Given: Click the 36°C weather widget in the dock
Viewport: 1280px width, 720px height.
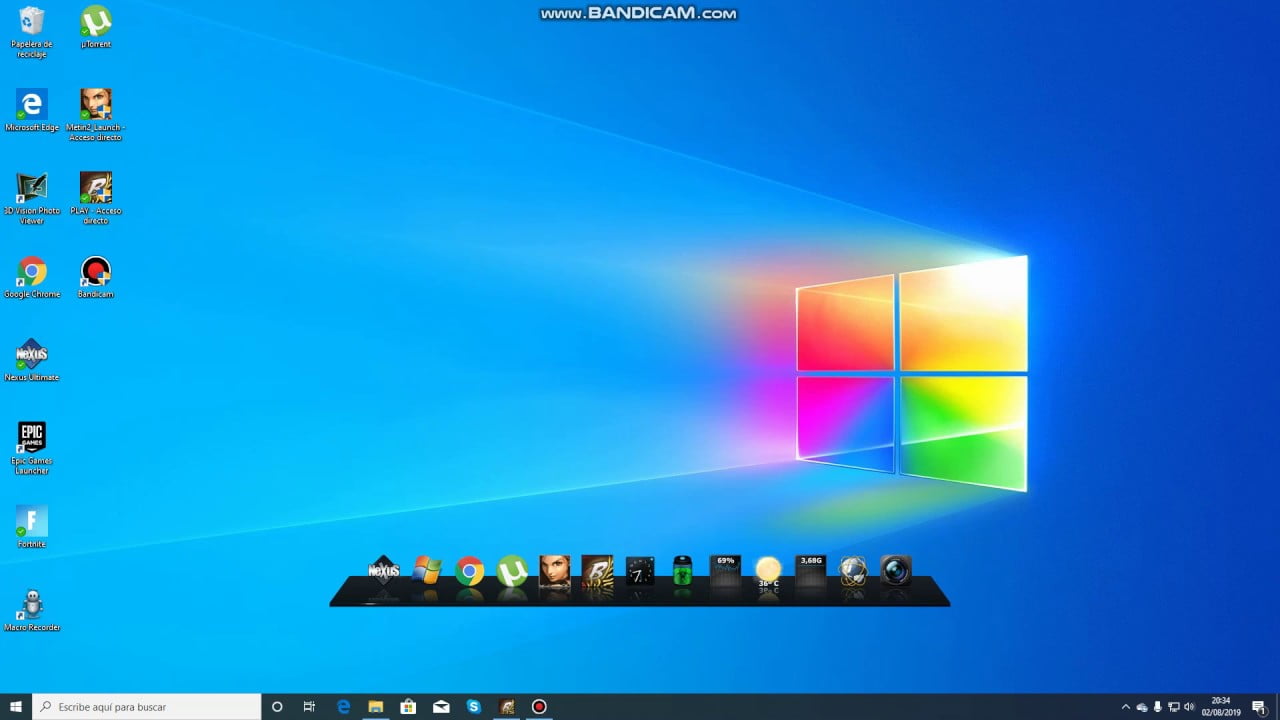Looking at the screenshot, I should tap(768, 571).
